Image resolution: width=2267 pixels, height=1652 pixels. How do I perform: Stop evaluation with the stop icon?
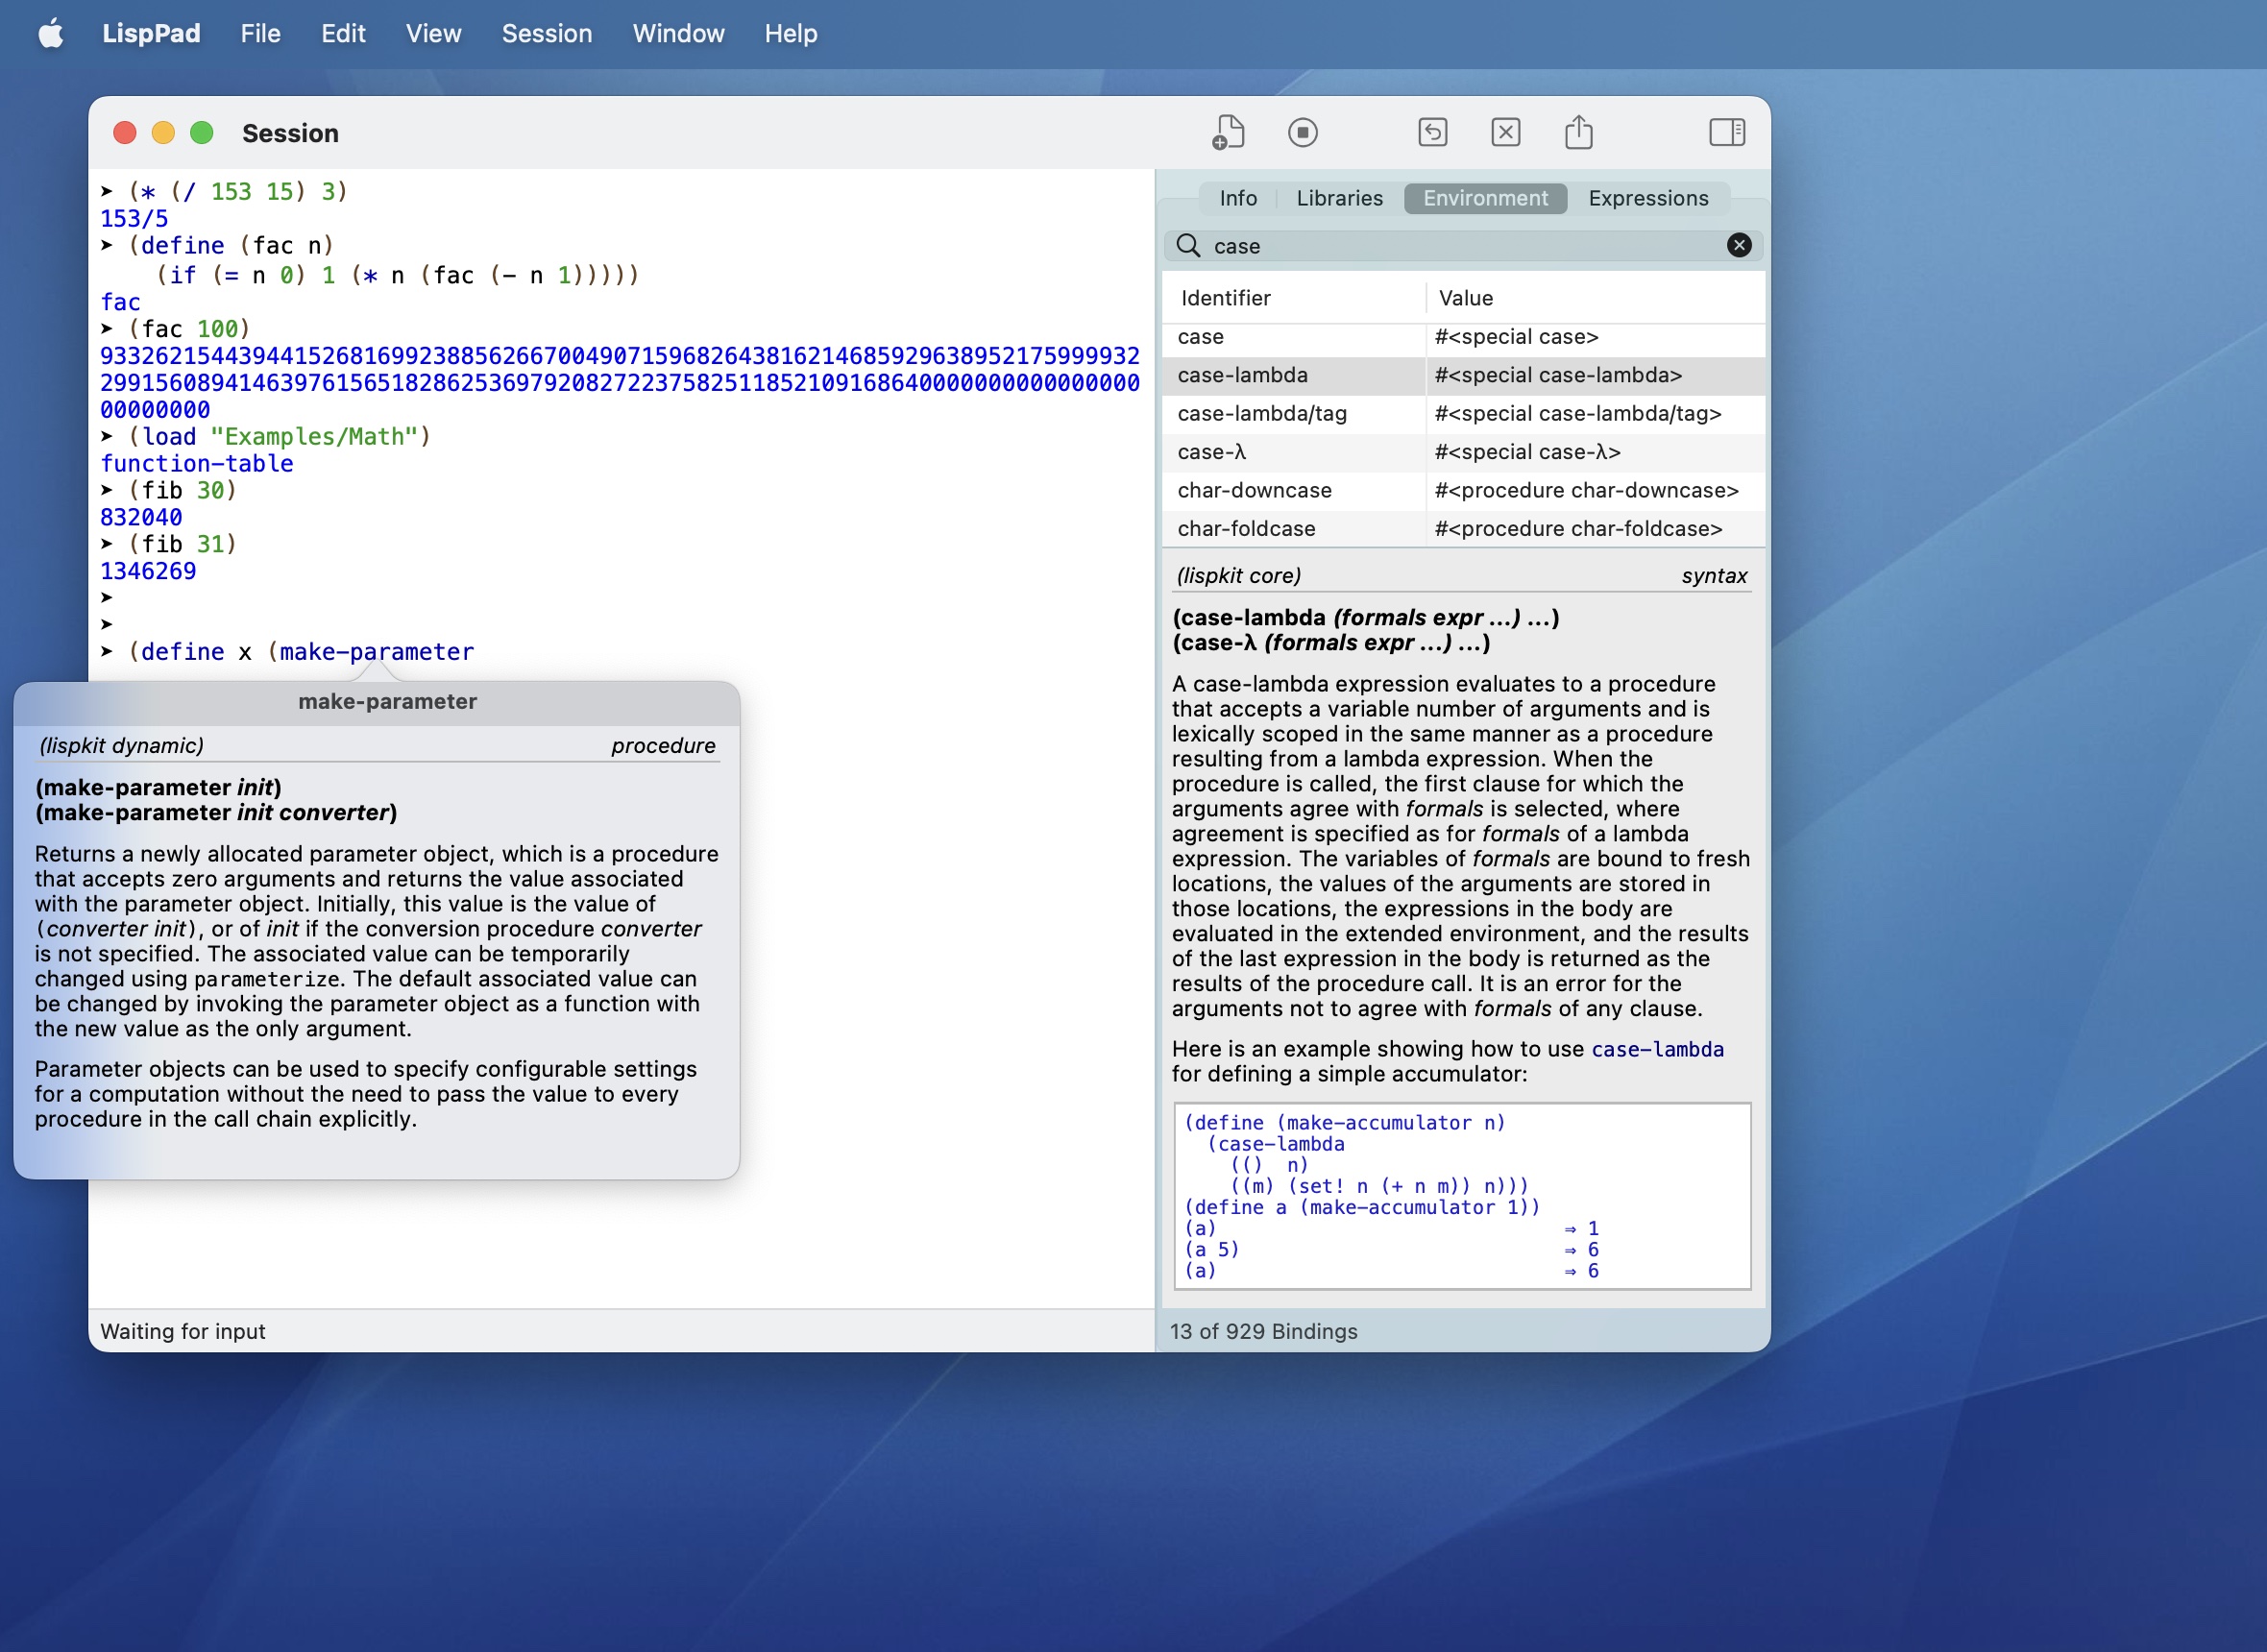(x=1302, y=132)
